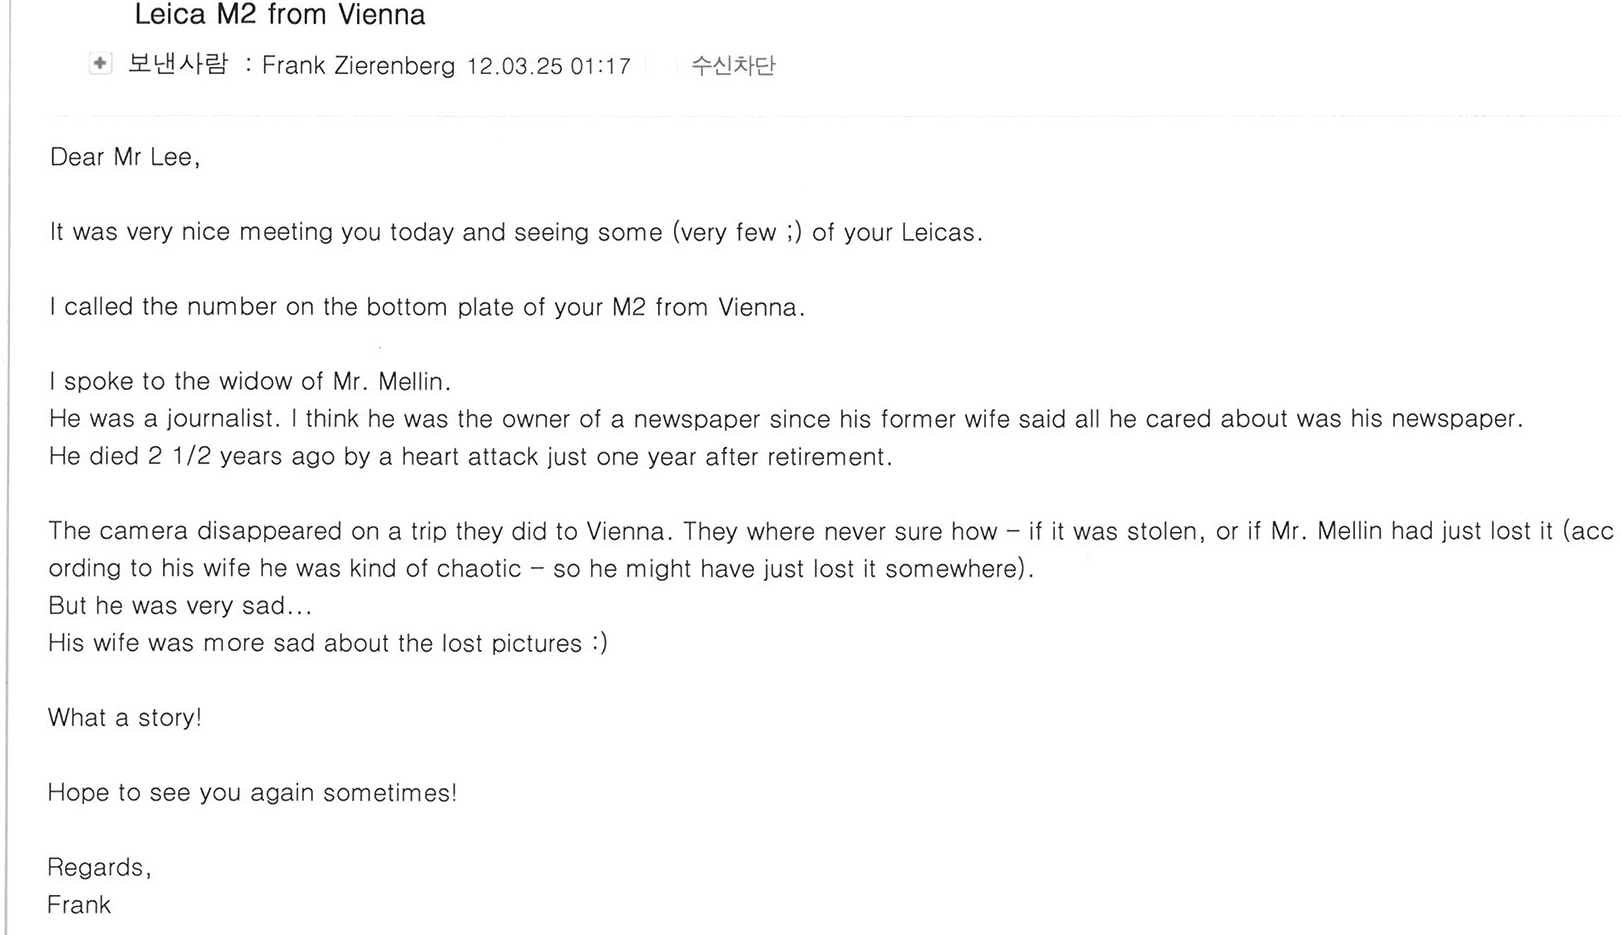This screenshot has height=935, width=1621.
Task: Click the sentence The camera disappeared on a trip
Action: (362, 531)
